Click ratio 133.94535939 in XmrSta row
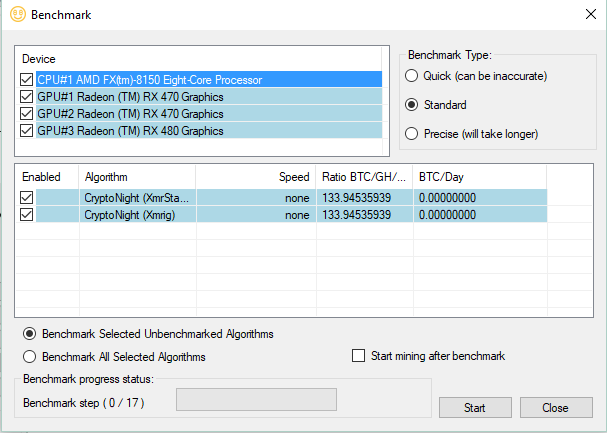This screenshot has height=433, width=607. tap(357, 198)
